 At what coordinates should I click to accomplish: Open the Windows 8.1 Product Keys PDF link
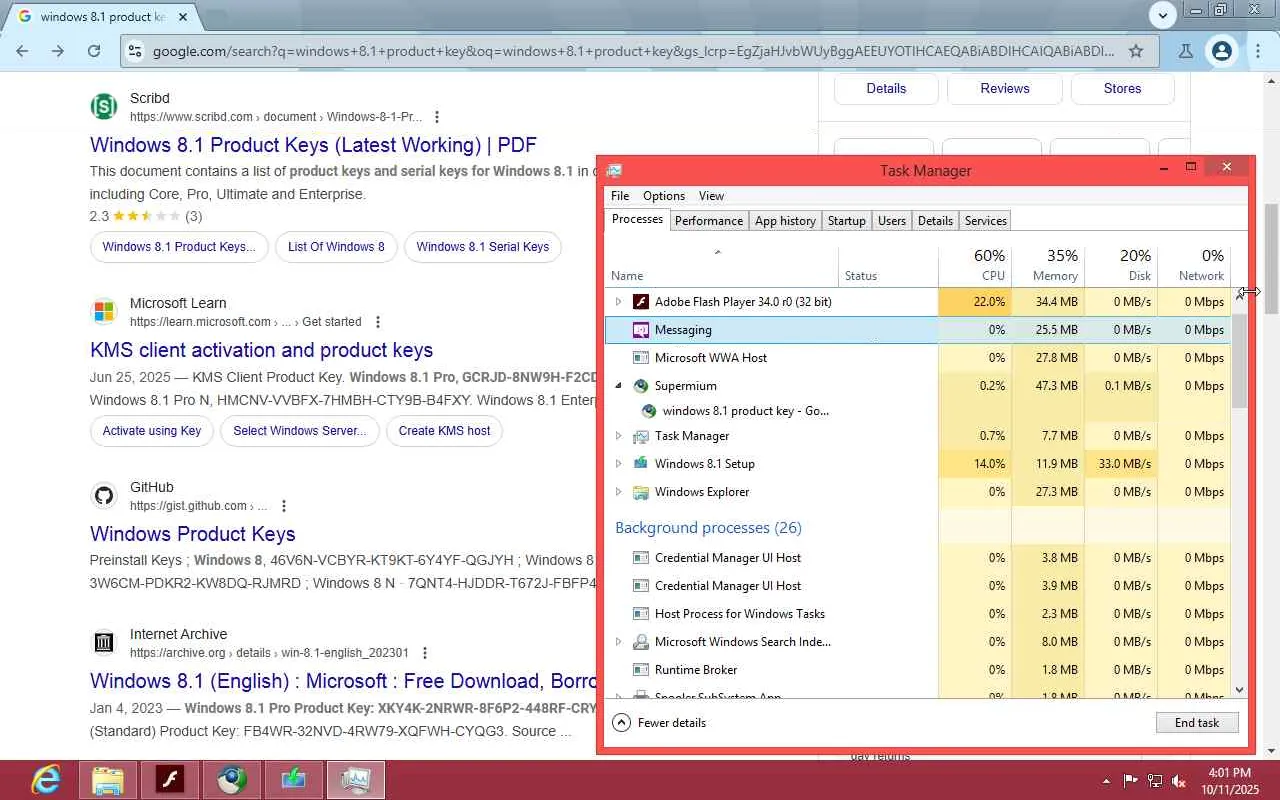click(313, 145)
